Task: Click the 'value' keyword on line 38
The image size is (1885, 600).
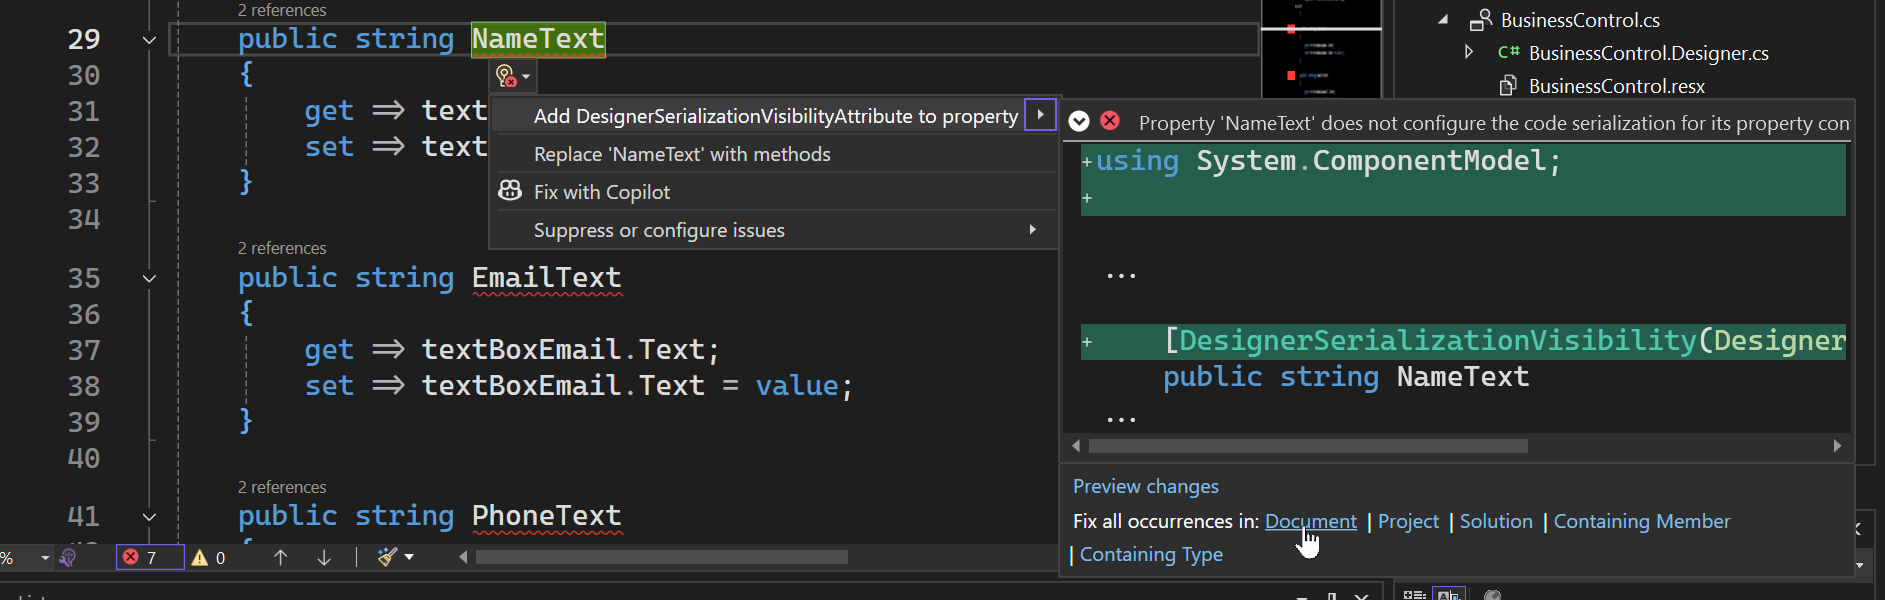Action: [x=796, y=386]
